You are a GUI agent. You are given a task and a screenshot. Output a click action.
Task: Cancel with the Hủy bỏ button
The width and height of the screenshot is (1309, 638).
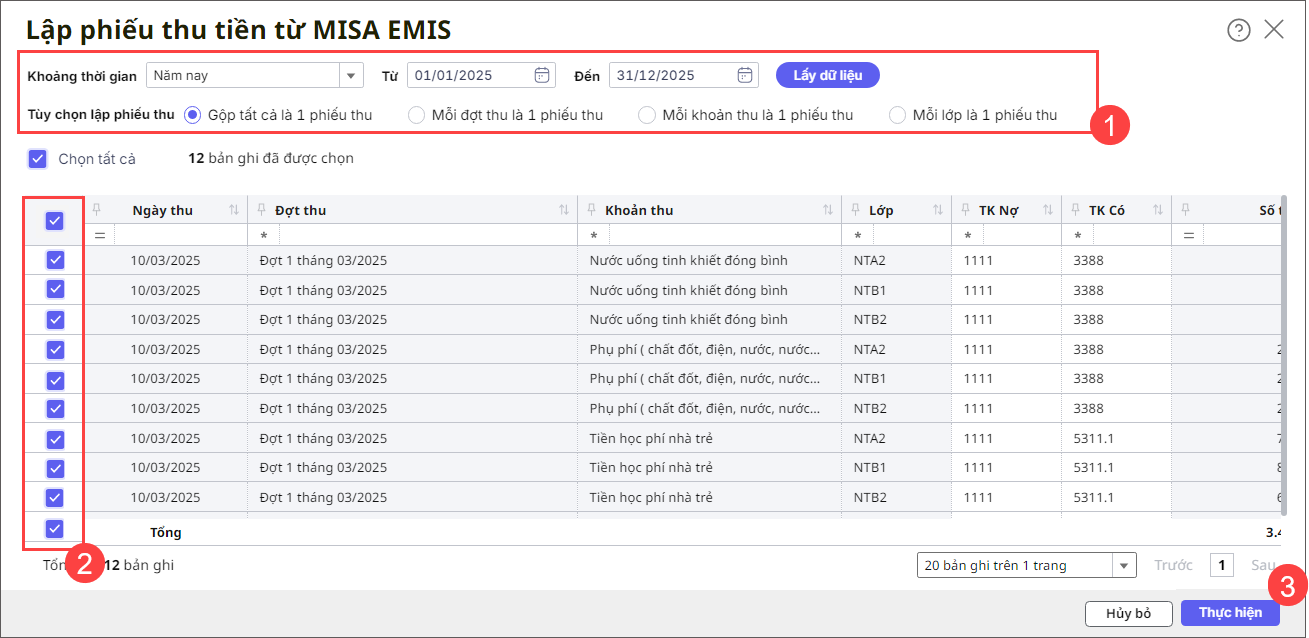(1128, 613)
